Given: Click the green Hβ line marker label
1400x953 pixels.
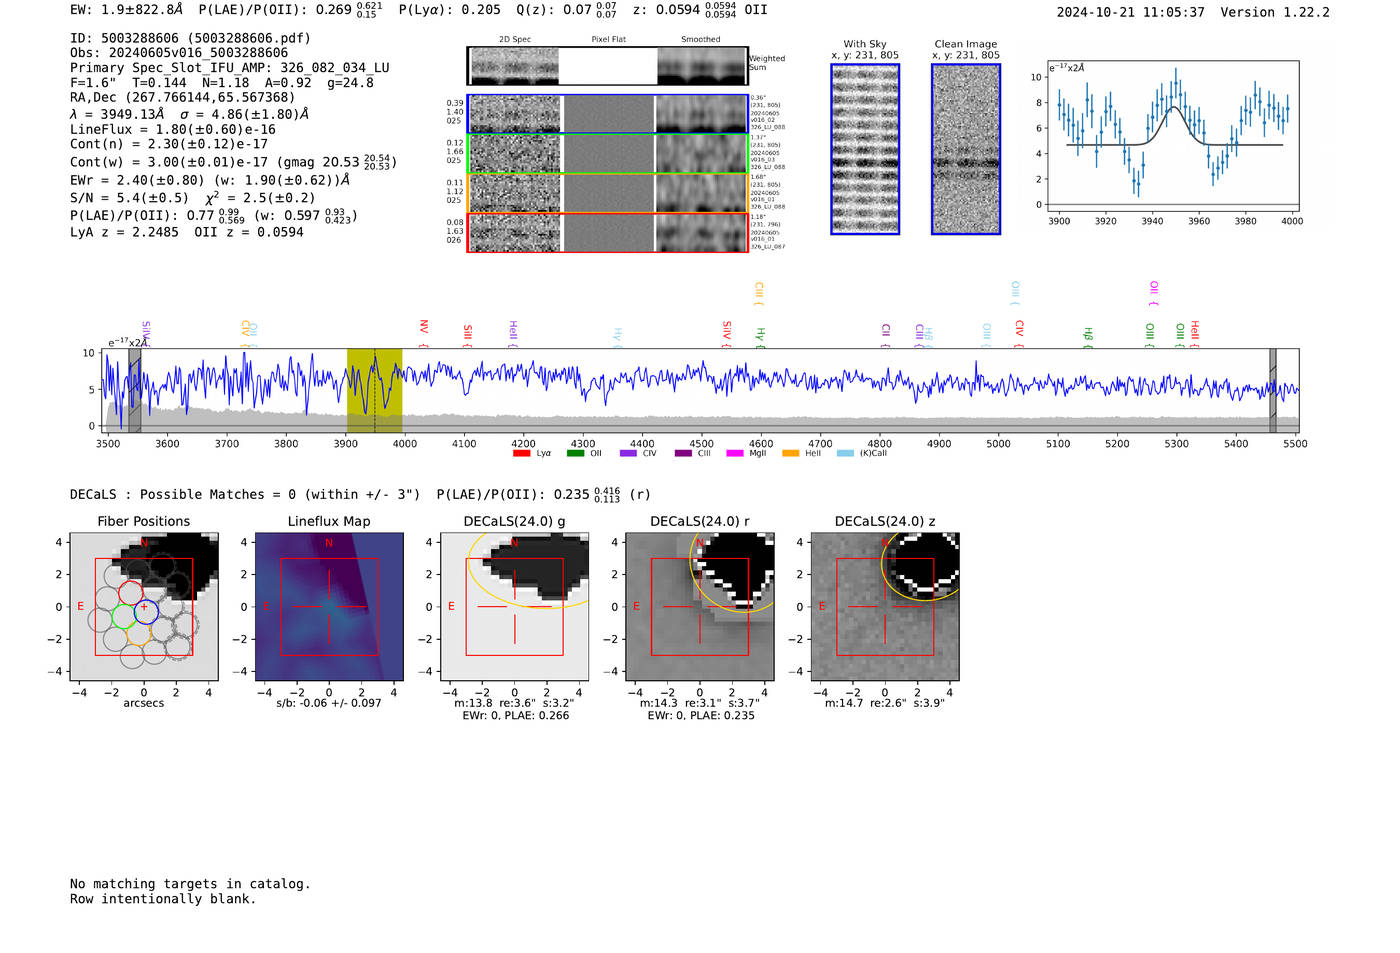Looking at the screenshot, I should click(x=1088, y=334).
